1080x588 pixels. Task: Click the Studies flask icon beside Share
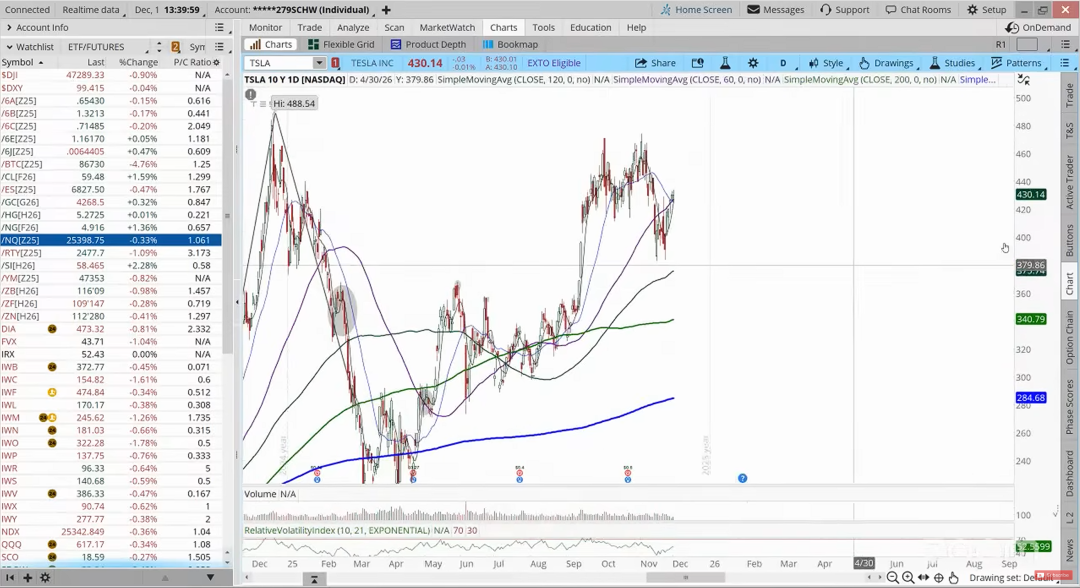tap(725, 63)
